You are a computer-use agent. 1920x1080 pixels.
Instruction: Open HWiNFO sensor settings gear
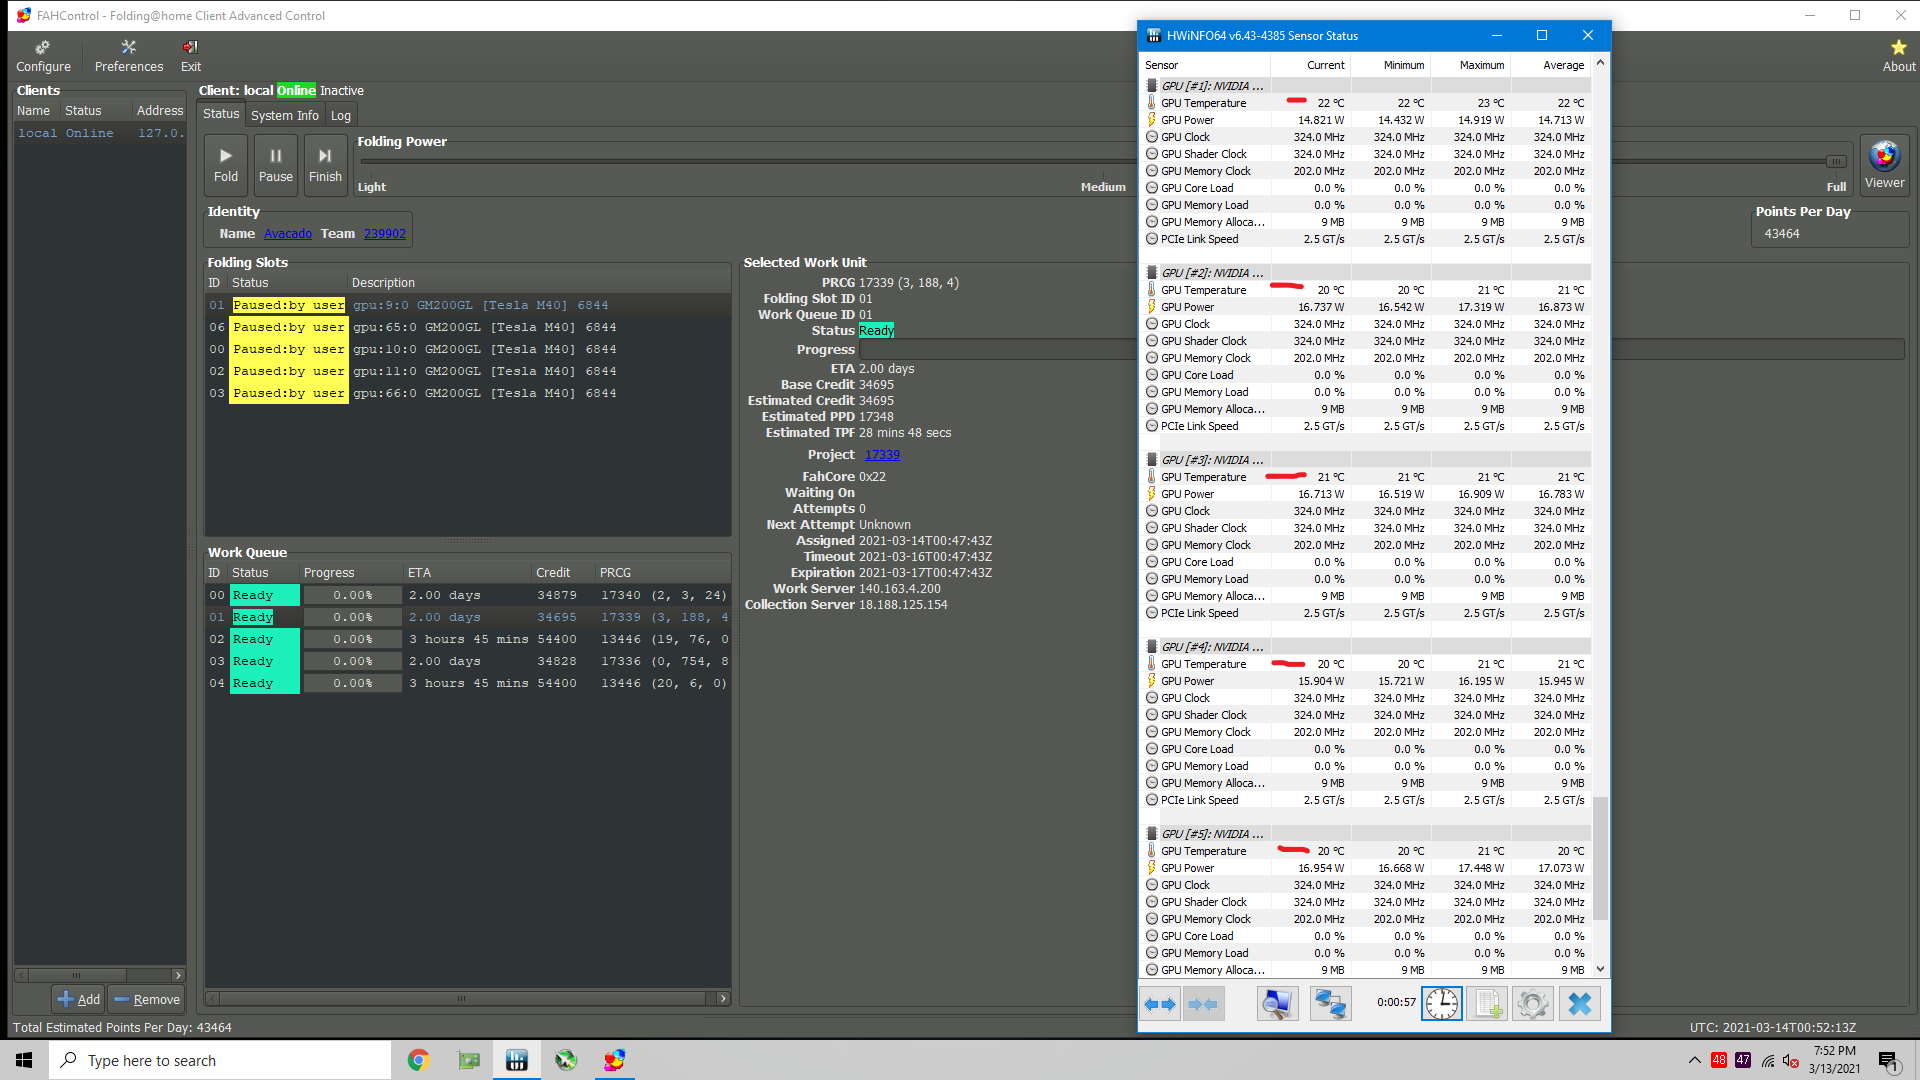1532,1004
